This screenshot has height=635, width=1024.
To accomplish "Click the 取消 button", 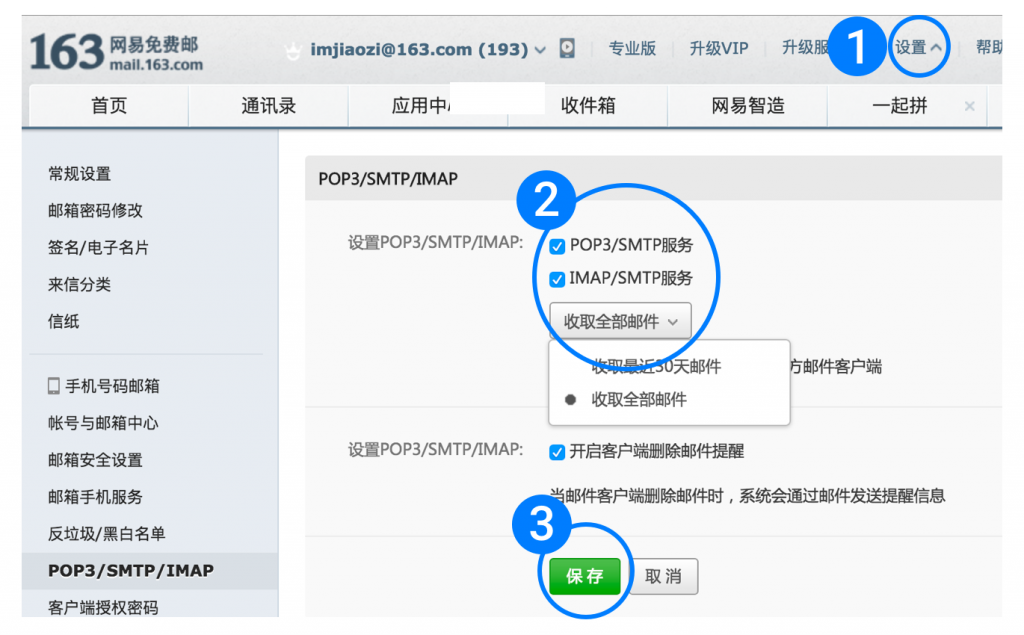I will point(663,577).
